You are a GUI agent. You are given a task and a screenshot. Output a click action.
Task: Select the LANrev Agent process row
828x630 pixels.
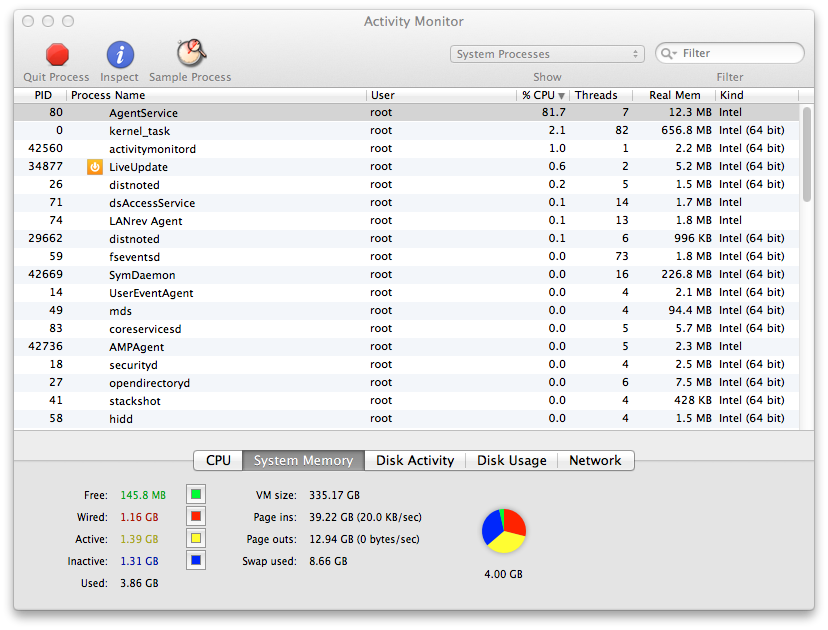[407, 220]
